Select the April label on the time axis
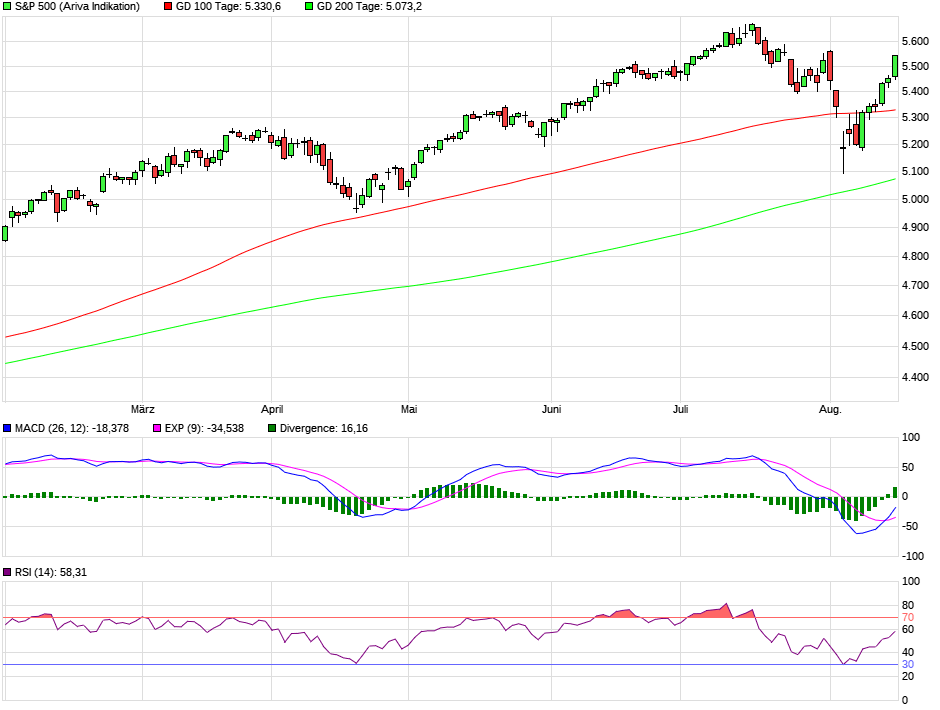Screen dimensions: 940x710 click(x=272, y=408)
